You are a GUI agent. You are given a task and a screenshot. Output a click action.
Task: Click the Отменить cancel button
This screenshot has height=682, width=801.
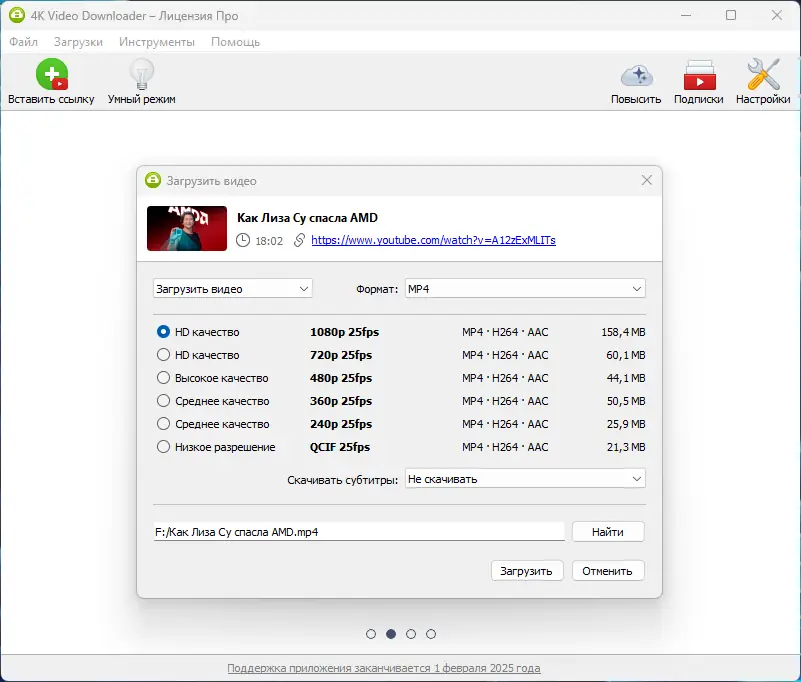(608, 571)
